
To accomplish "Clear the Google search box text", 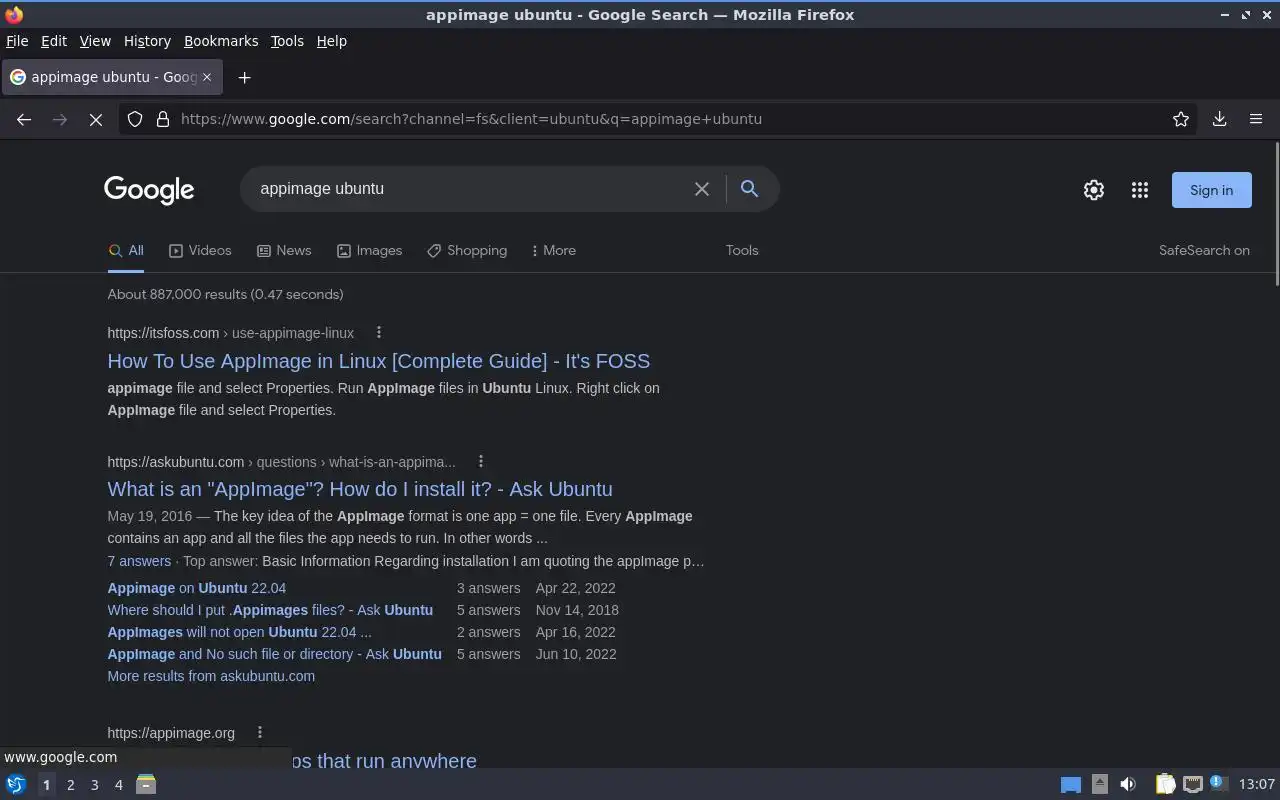I will [x=702, y=189].
